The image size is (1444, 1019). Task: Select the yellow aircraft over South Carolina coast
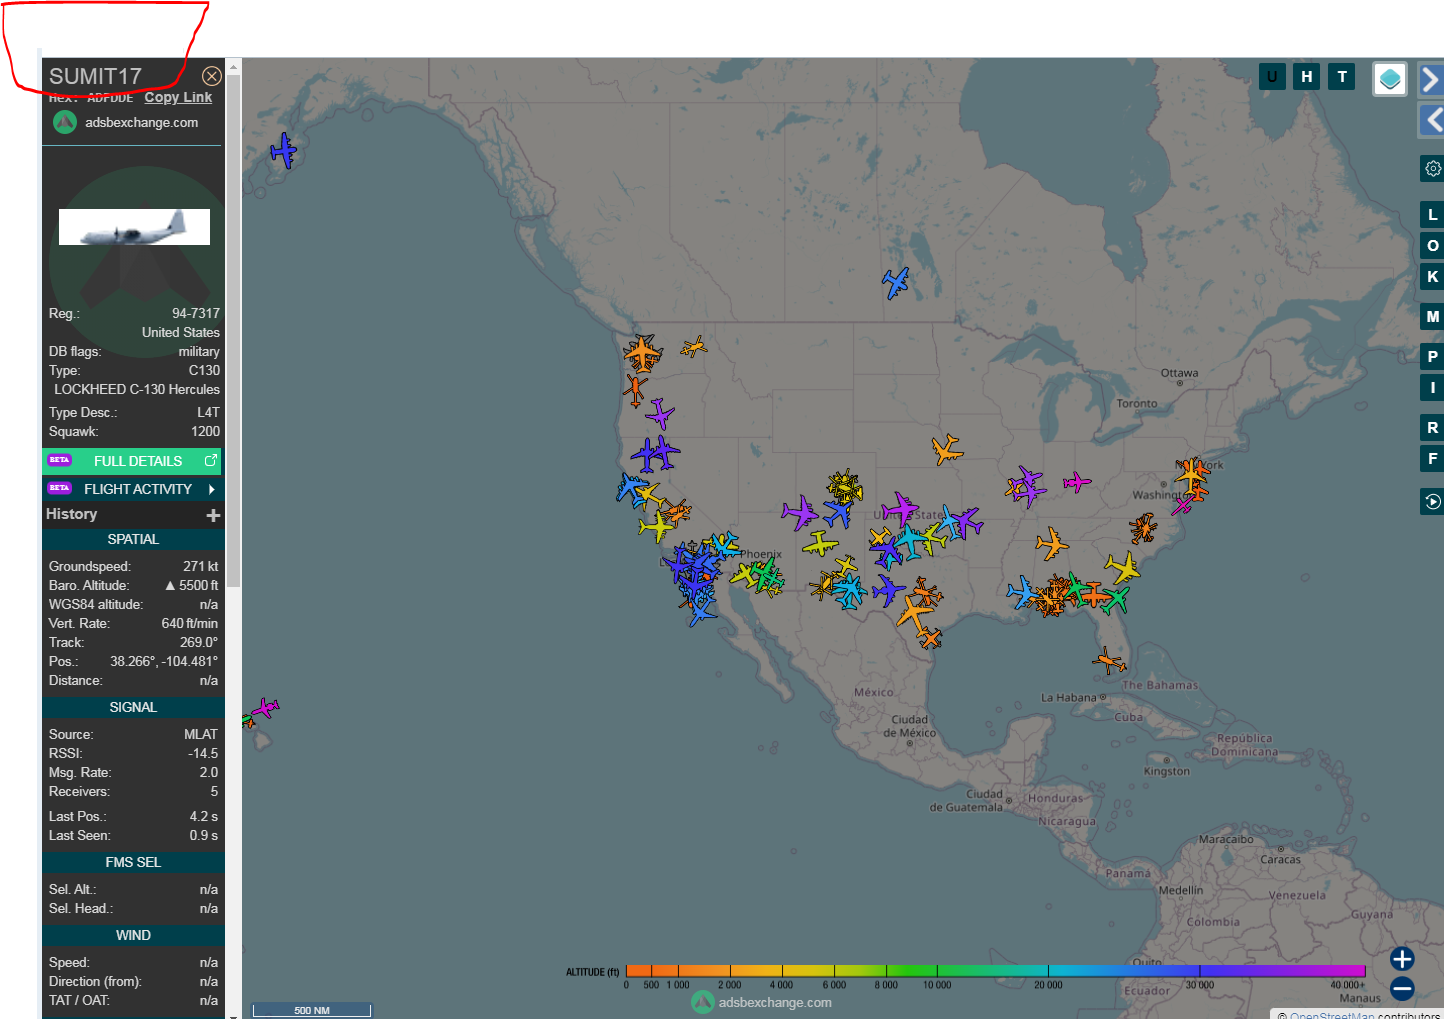click(1123, 568)
